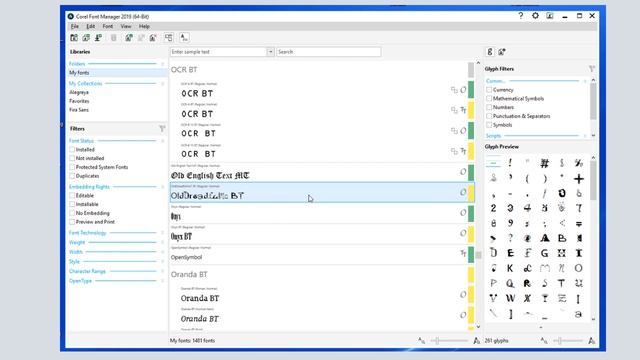
Task: Select the letter K glyph in Glyph Preview
Action: pyautogui.click(x=510, y=269)
